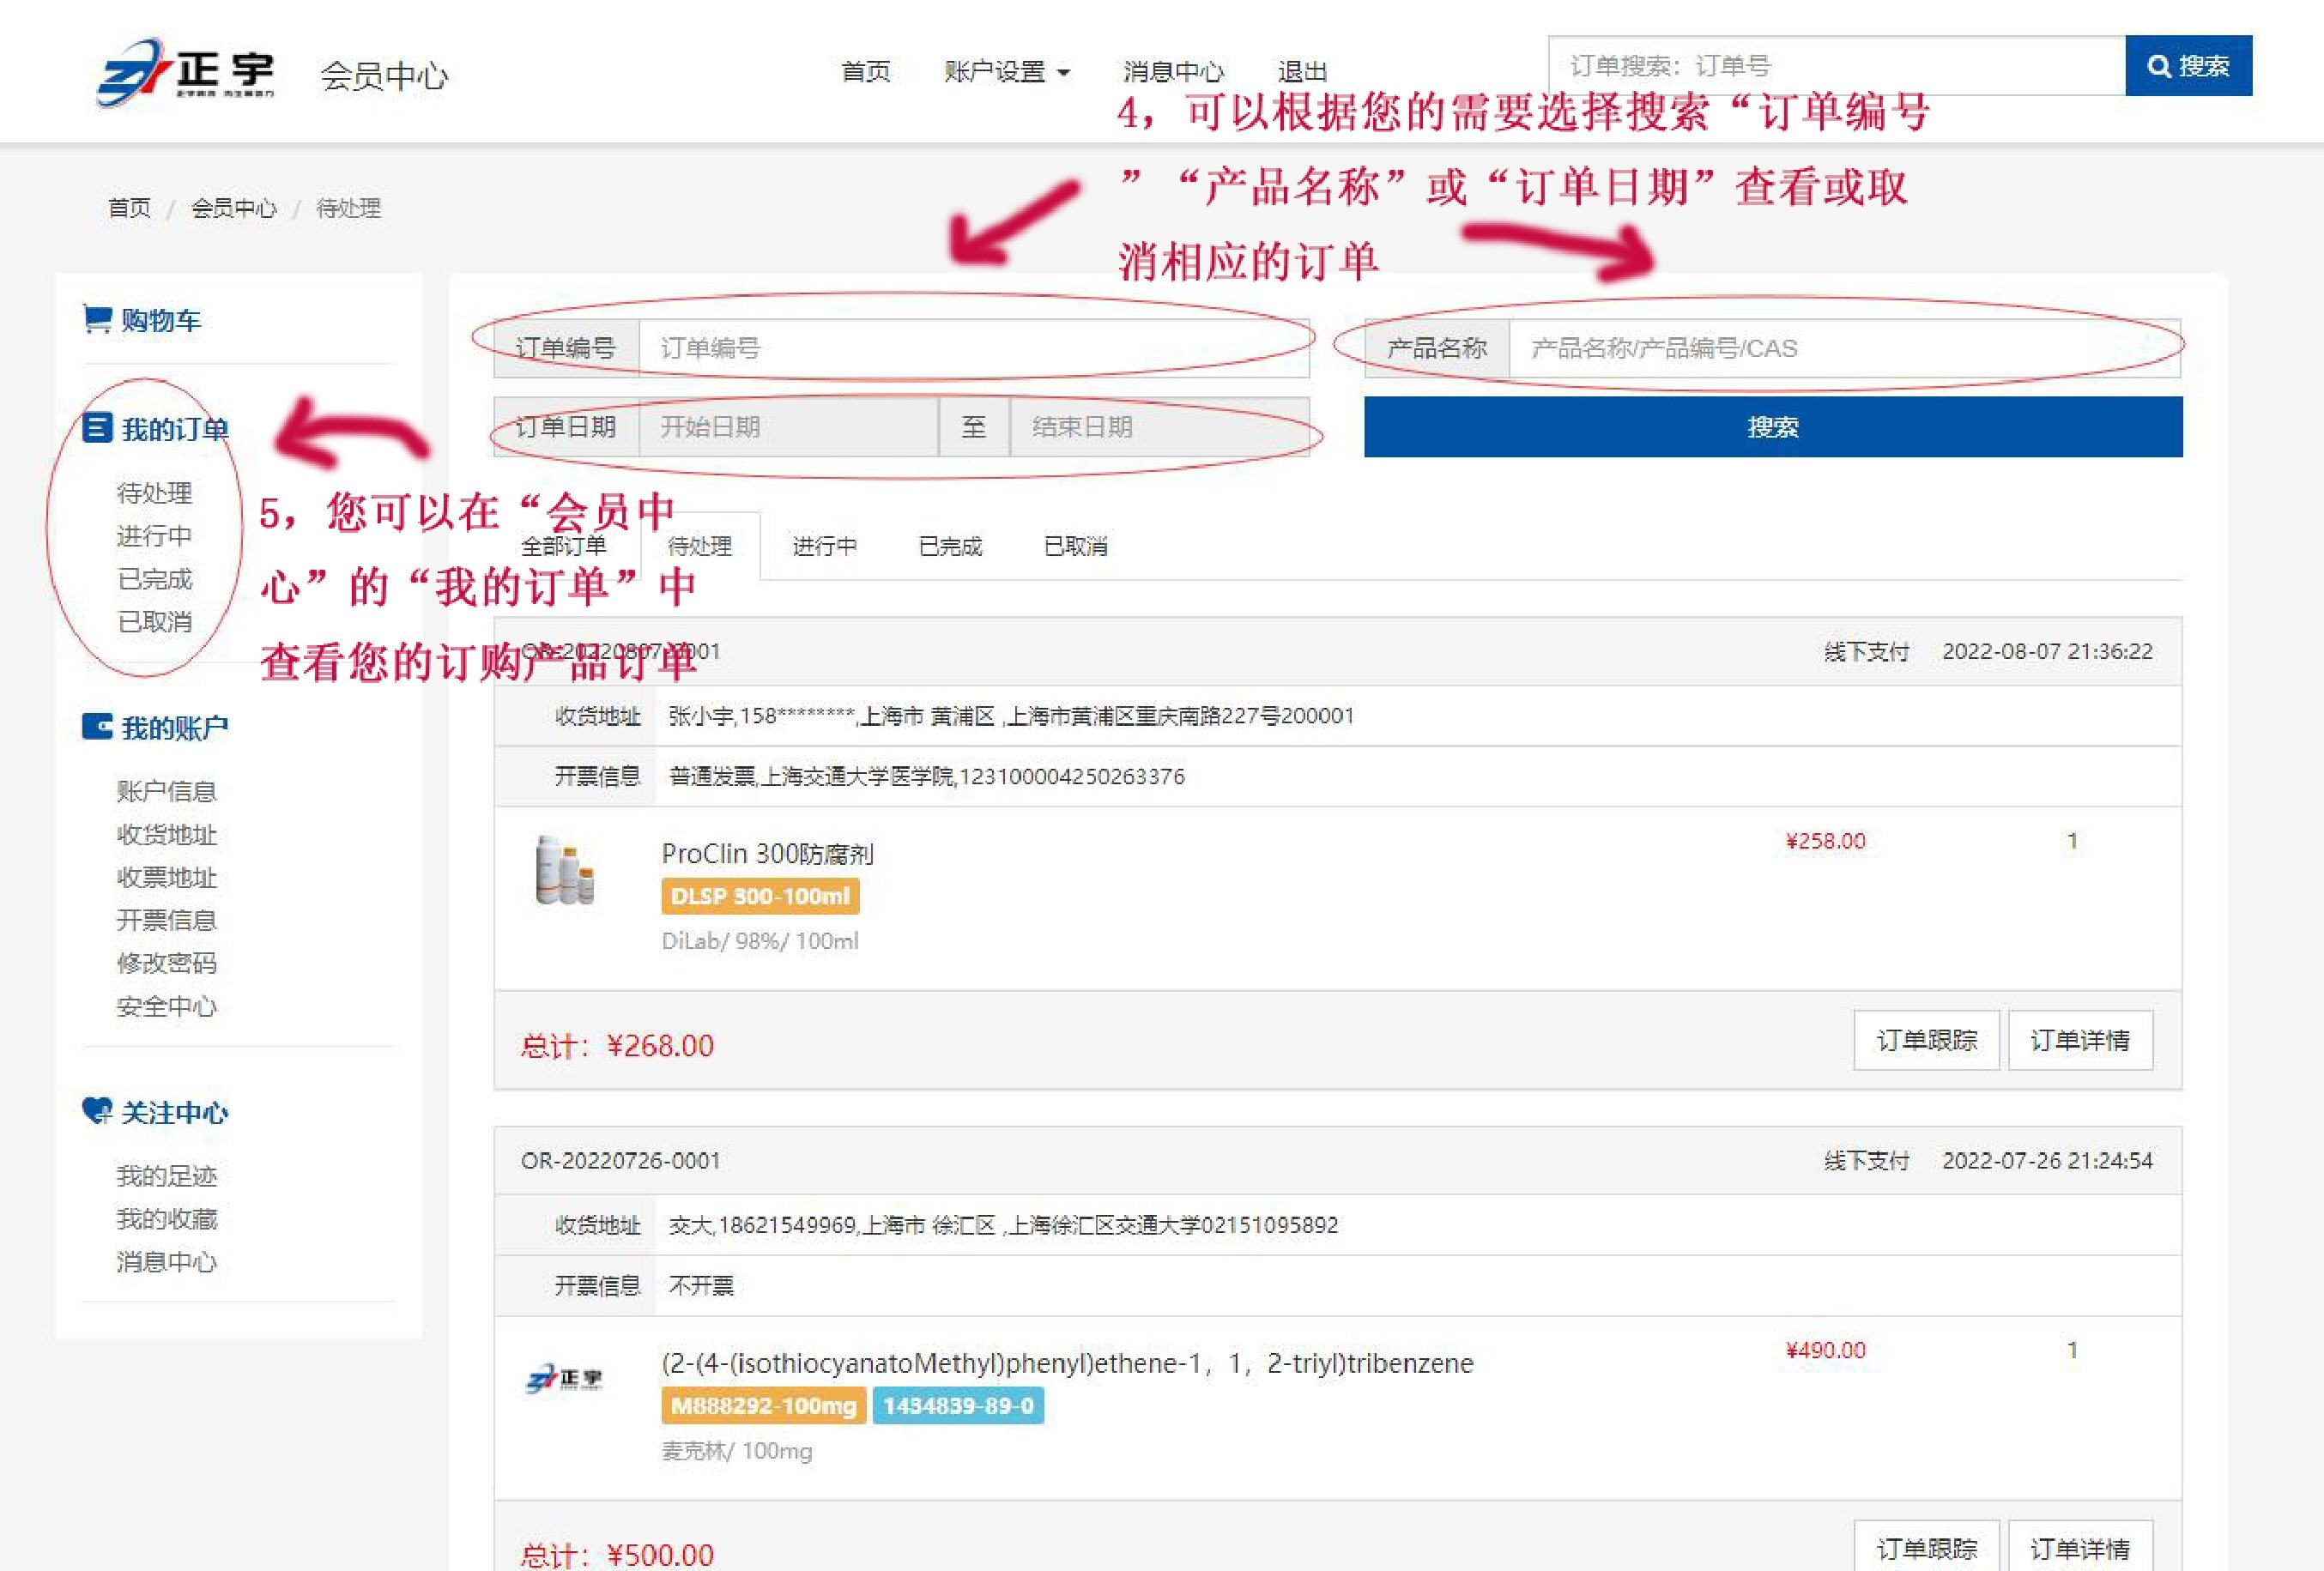The image size is (2324, 1571).
Task: Click 退出 to log out
Action: [1302, 72]
